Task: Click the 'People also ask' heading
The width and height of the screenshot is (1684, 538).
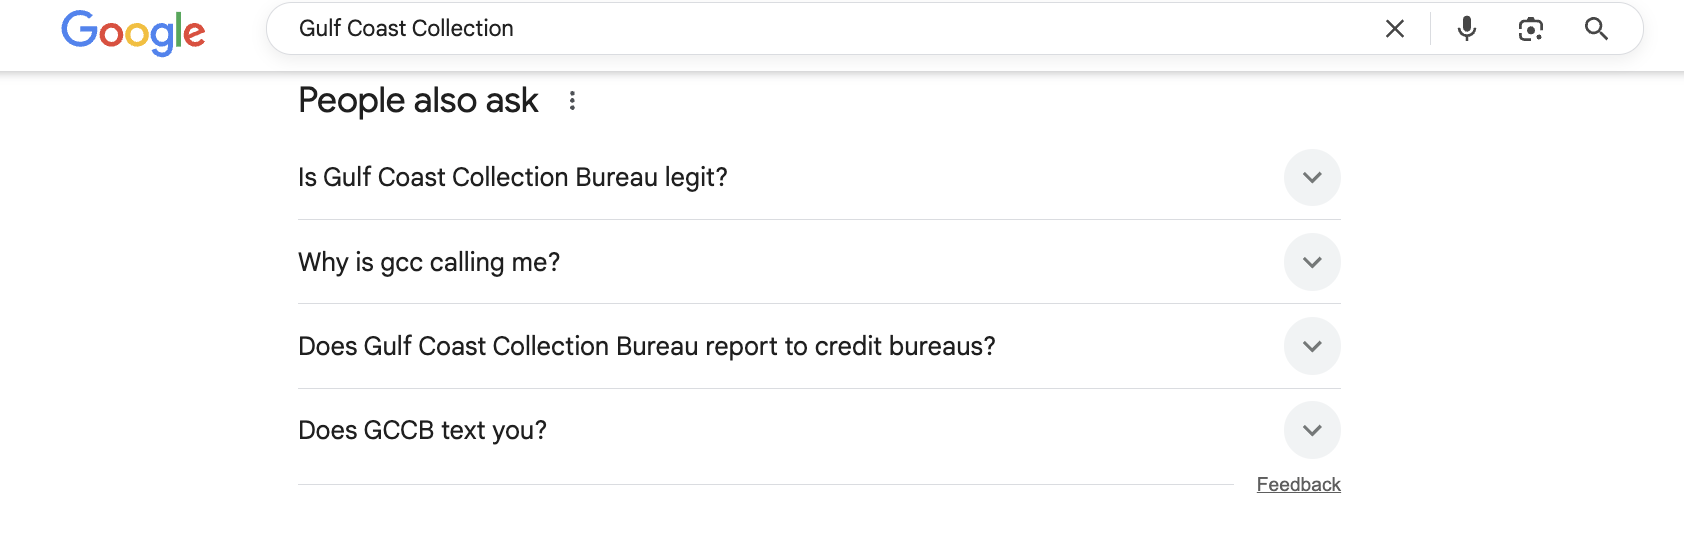Action: (x=418, y=100)
